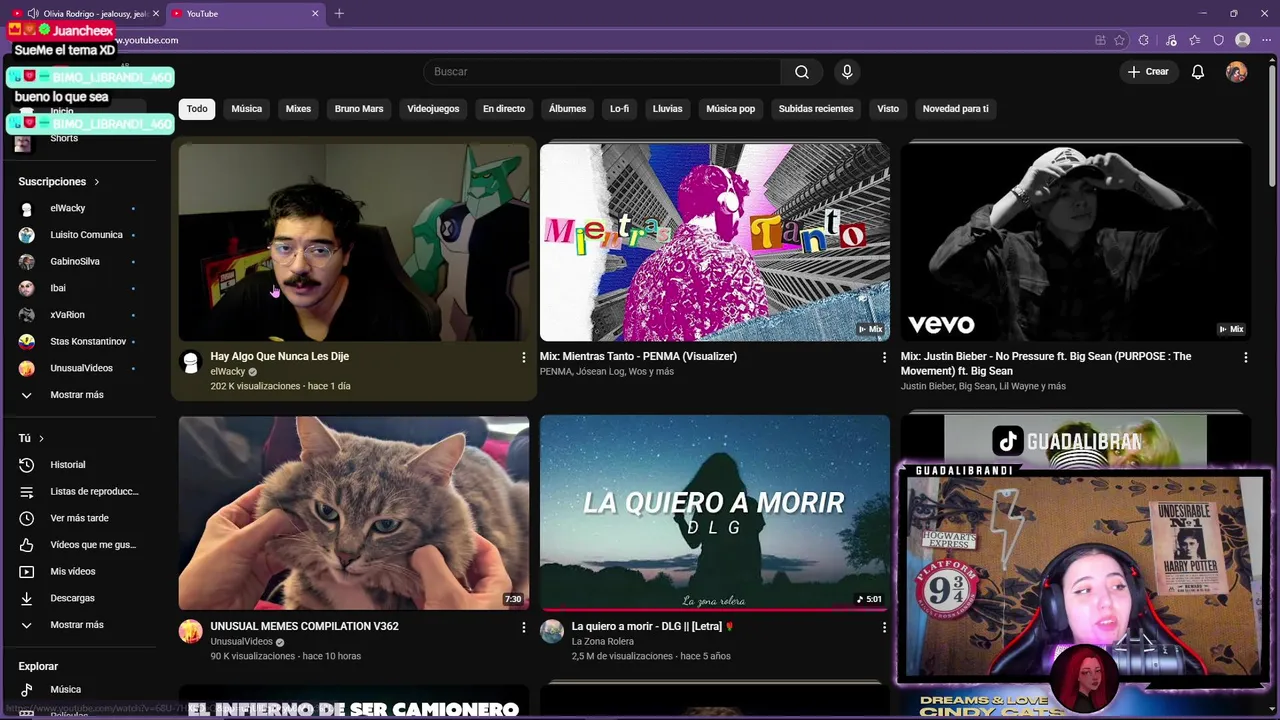The width and height of the screenshot is (1280, 720).
Task: Select the Mixes filter chip
Action: tap(298, 109)
